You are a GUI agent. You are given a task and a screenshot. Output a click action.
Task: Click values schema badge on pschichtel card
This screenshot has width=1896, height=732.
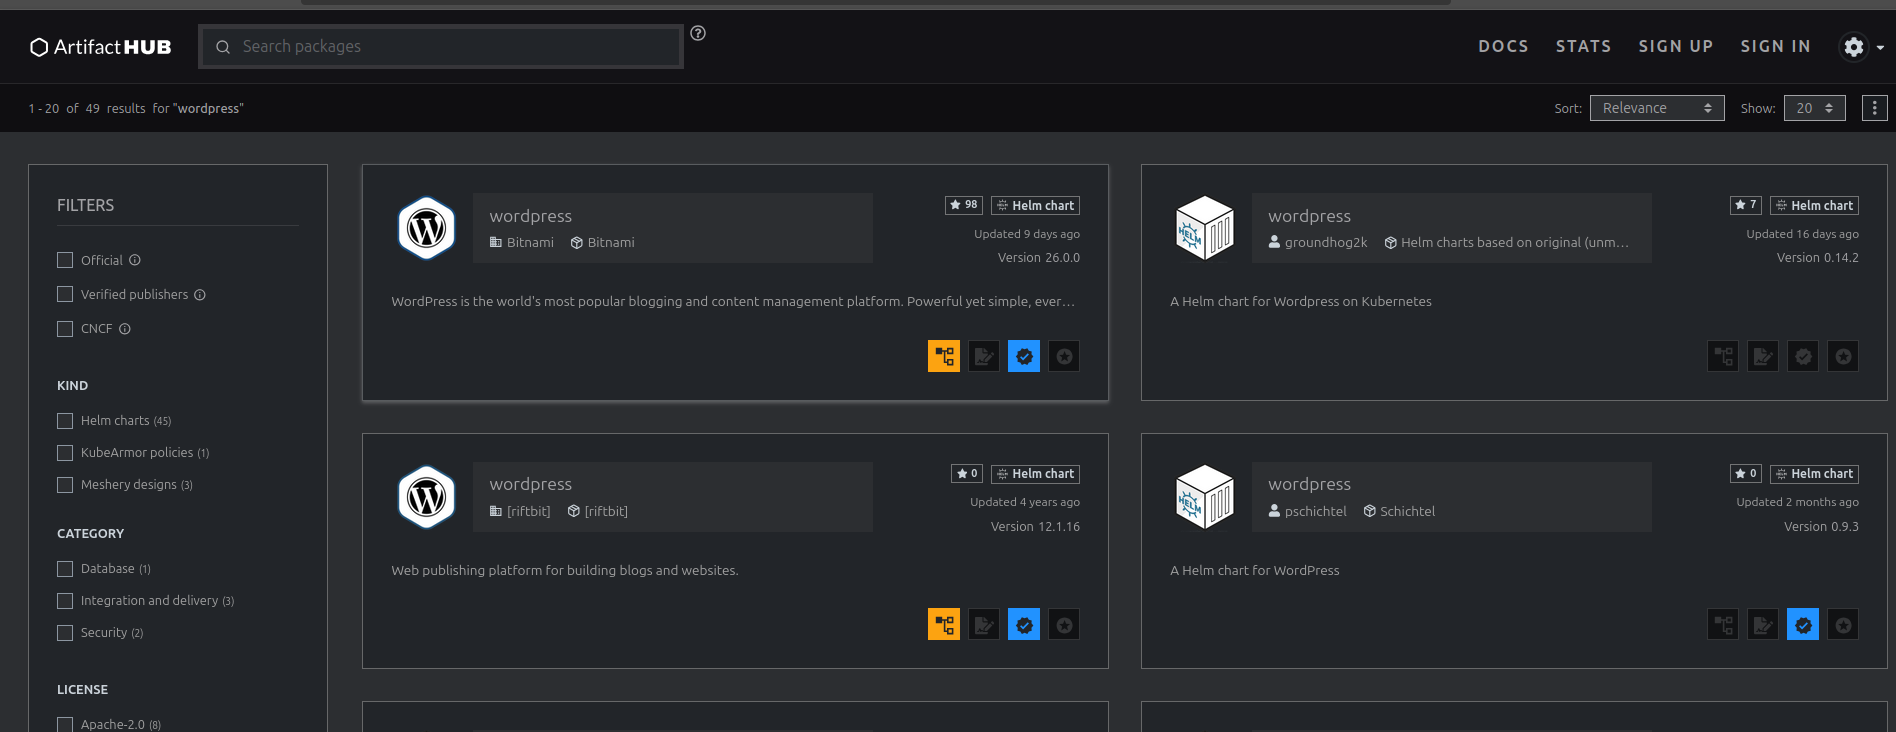tap(1723, 625)
